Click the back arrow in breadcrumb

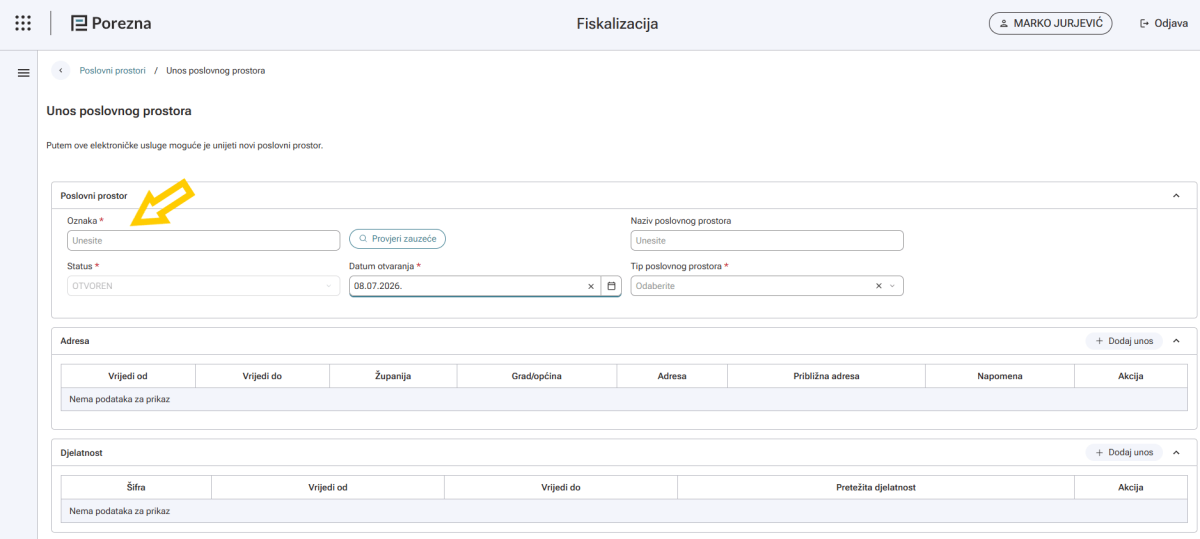(x=61, y=71)
